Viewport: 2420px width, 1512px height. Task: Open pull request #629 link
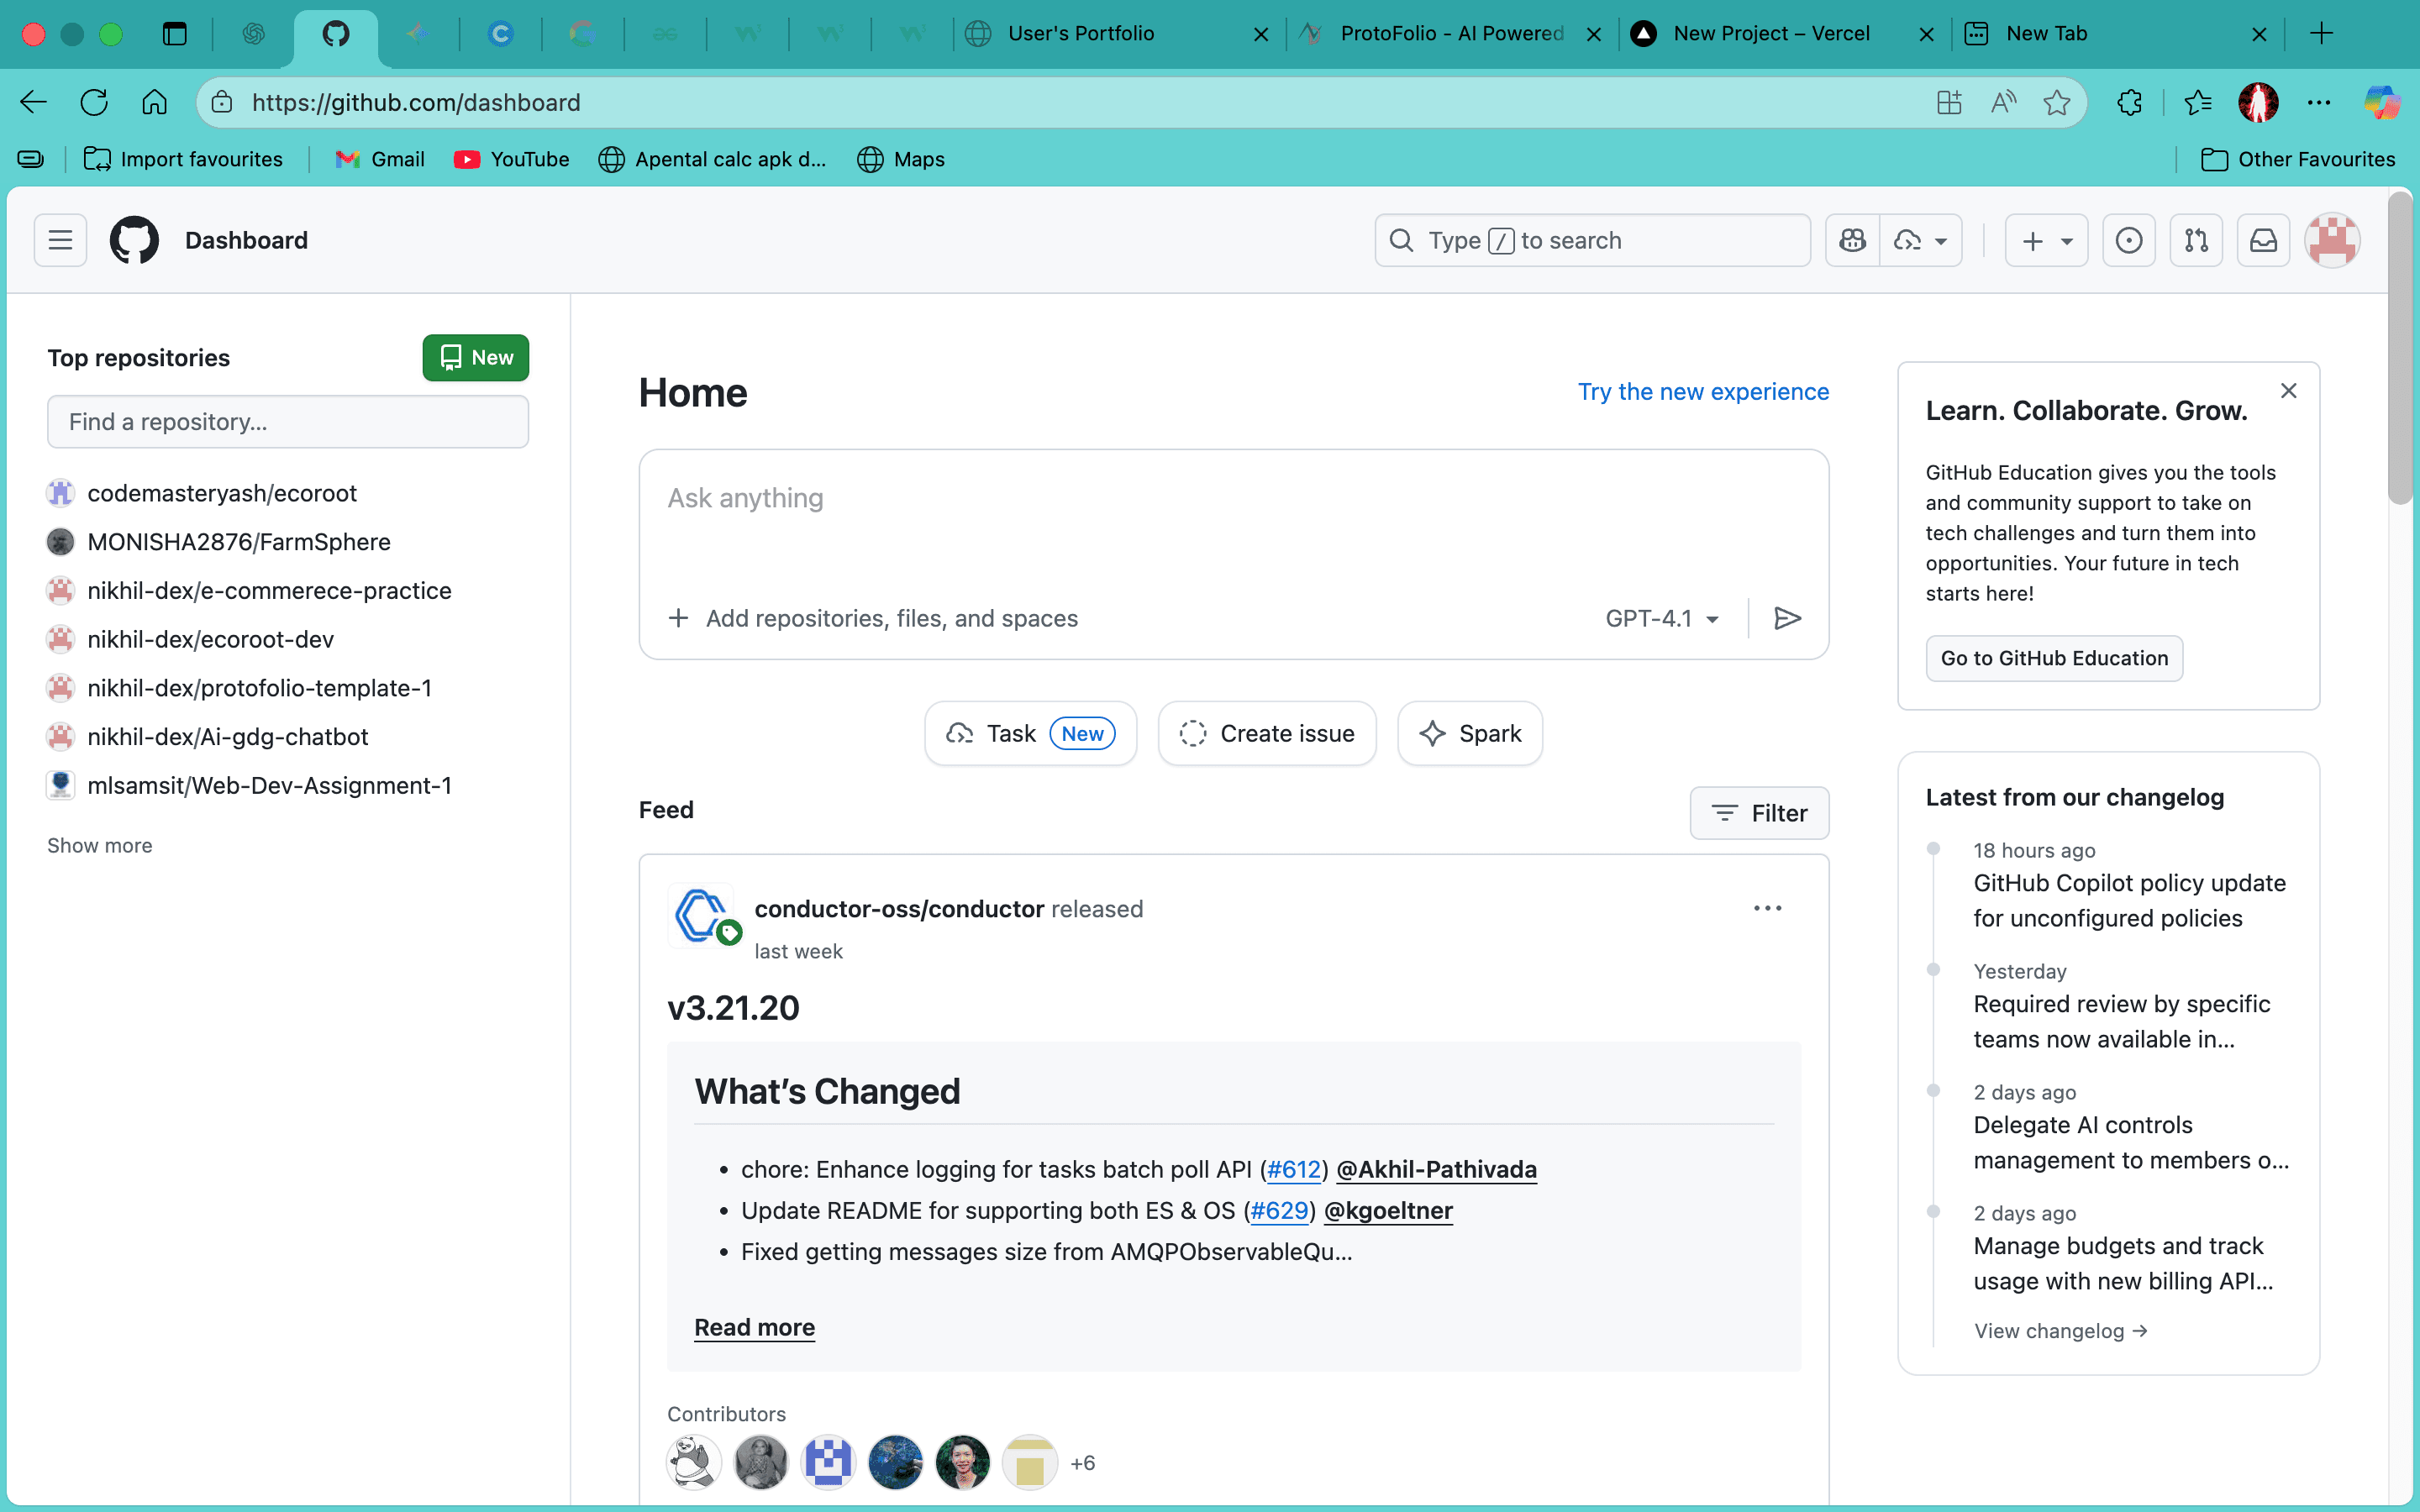click(x=1279, y=1210)
